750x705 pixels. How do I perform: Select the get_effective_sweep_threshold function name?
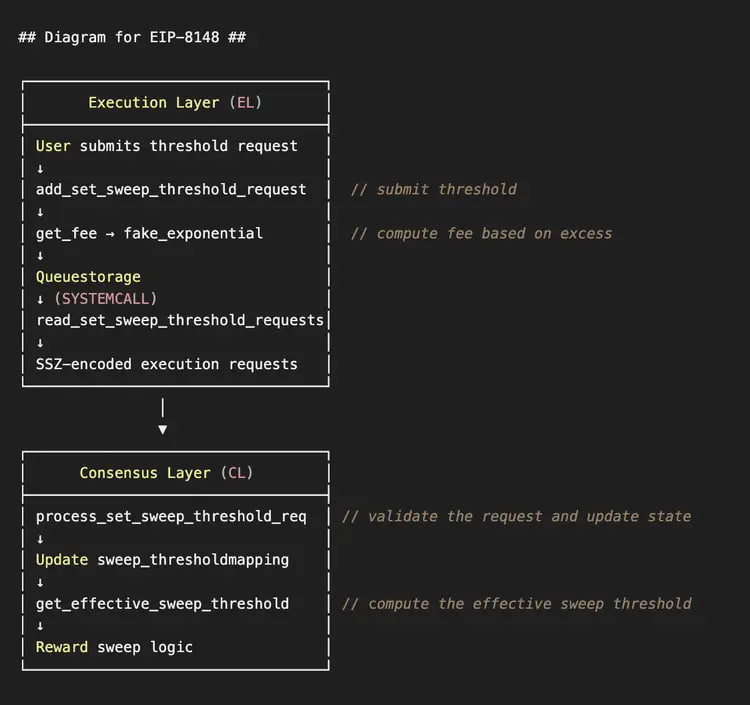tap(162, 603)
